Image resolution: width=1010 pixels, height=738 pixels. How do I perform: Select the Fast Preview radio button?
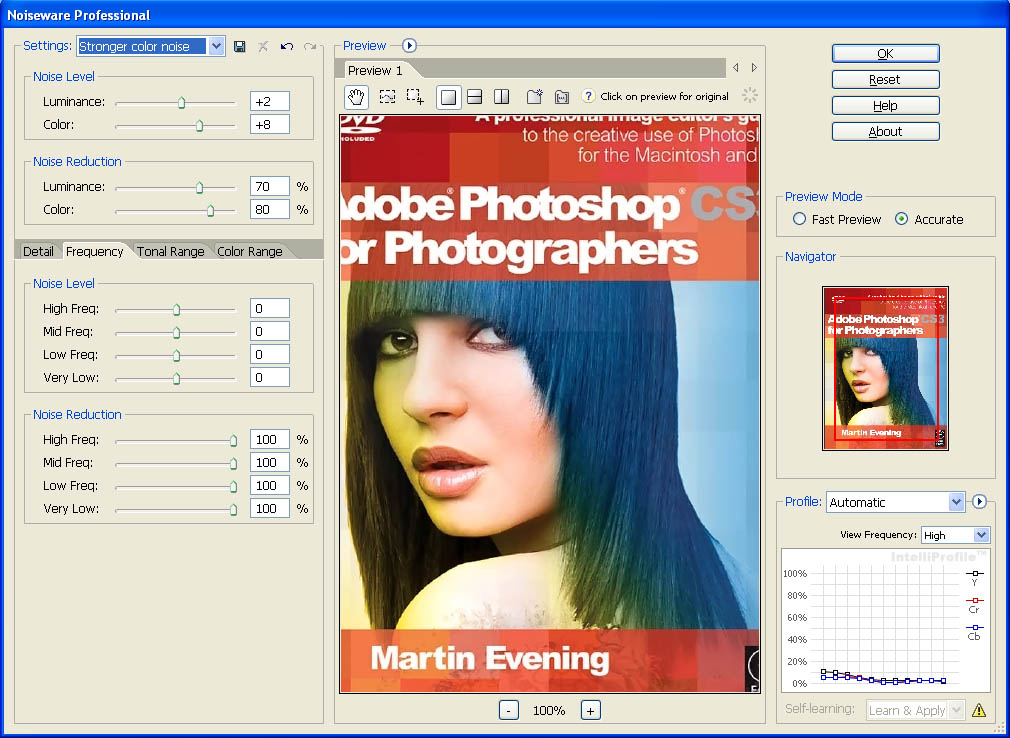pyautogui.click(x=799, y=219)
